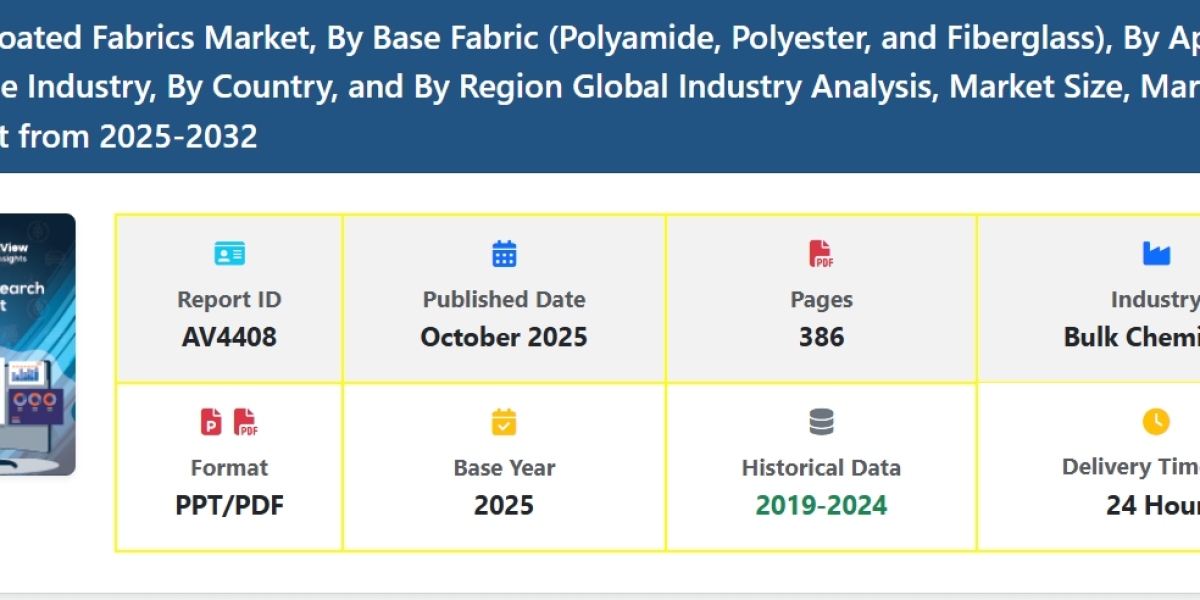Click the PPT/PDF format value
1200x600 pixels.
[x=229, y=505]
